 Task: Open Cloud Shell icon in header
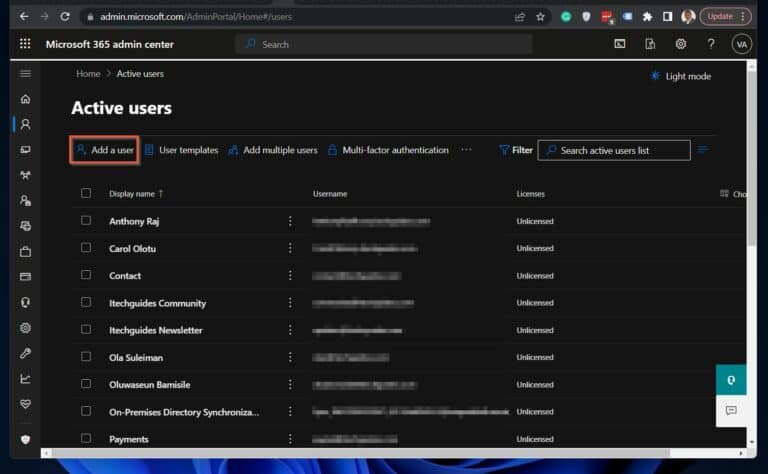[x=620, y=44]
